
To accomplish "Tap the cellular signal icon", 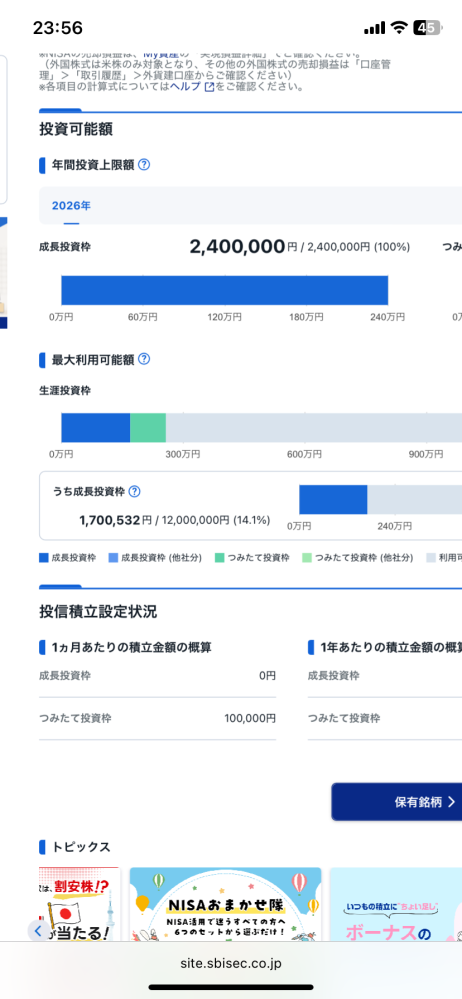I will (375, 28).
